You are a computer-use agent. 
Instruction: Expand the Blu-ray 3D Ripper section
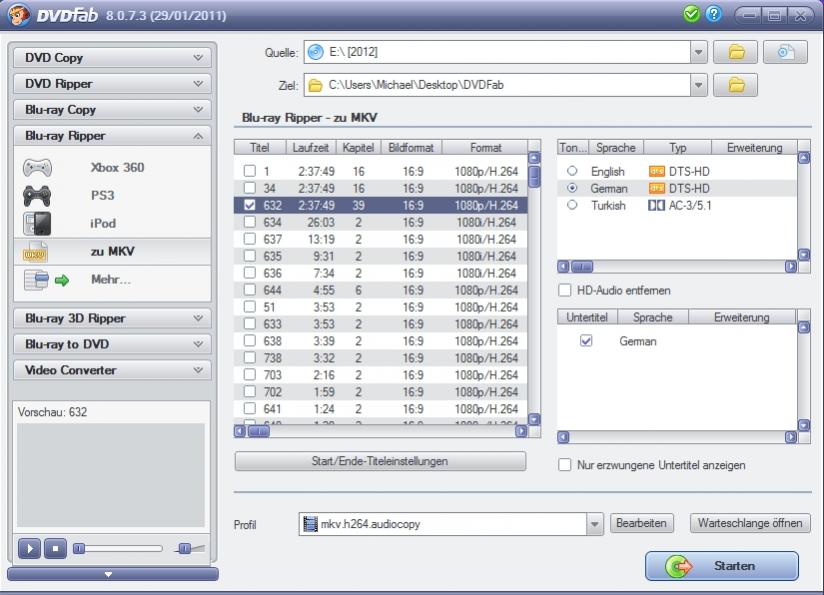(112, 319)
